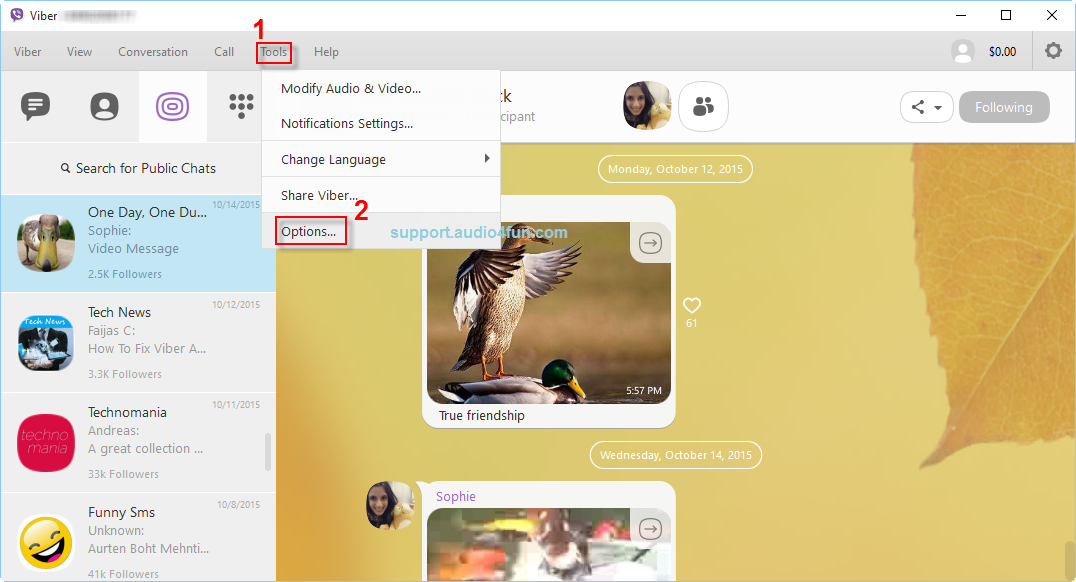Image resolution: width=1076 pixels, height=582 pixels.
Task: Click Search for Public Chats field
Action: (138, 168)
